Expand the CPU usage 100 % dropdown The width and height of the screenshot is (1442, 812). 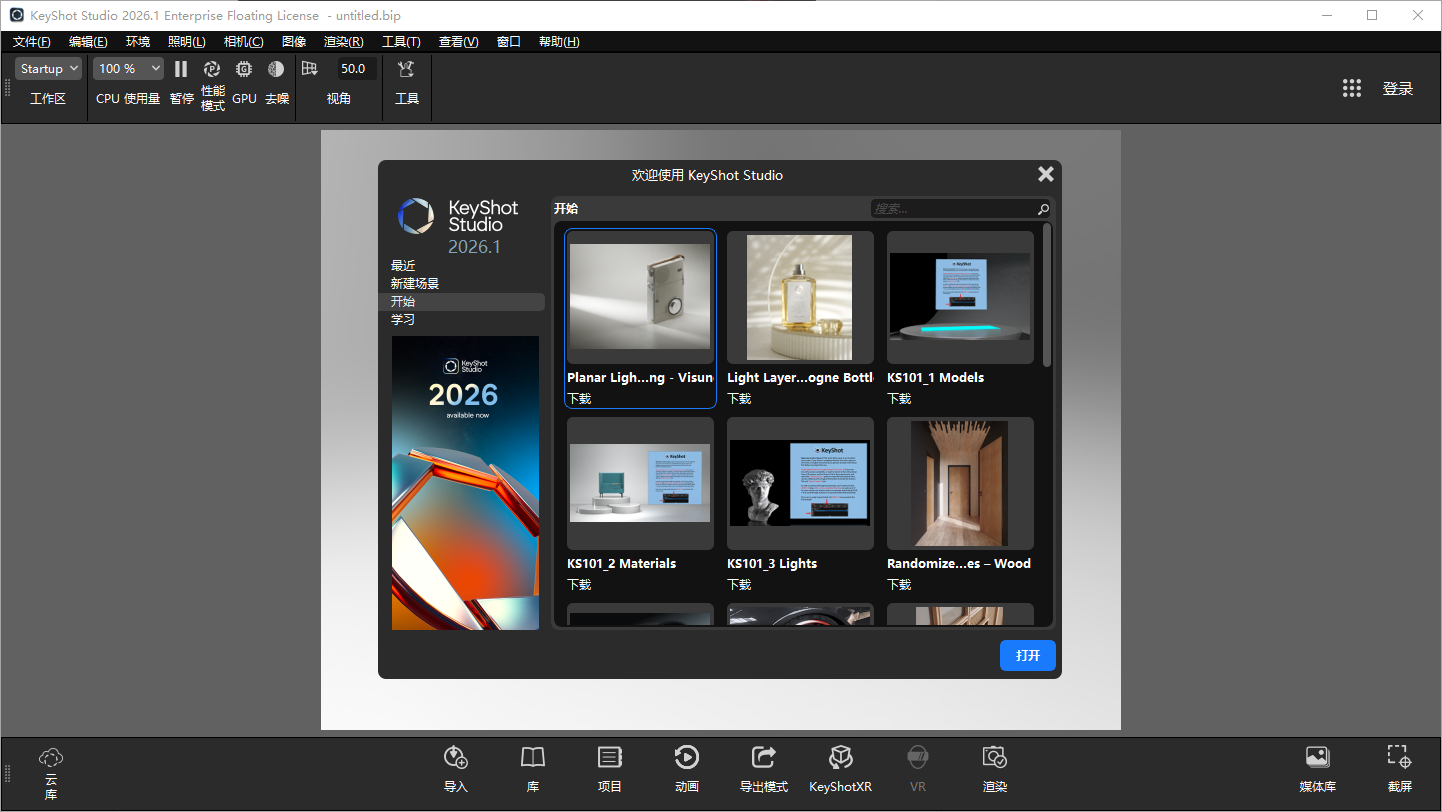coord(128,69)
